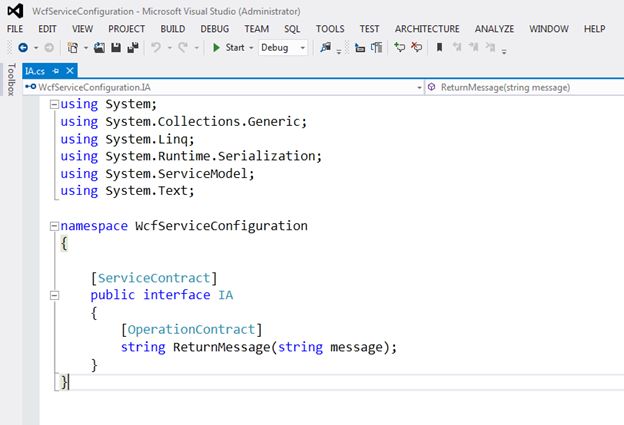Image resolution: width=624 pixels, height=425 pixels.
Task: Click the OperationContract attribute in code
Action: coord(191,329)
